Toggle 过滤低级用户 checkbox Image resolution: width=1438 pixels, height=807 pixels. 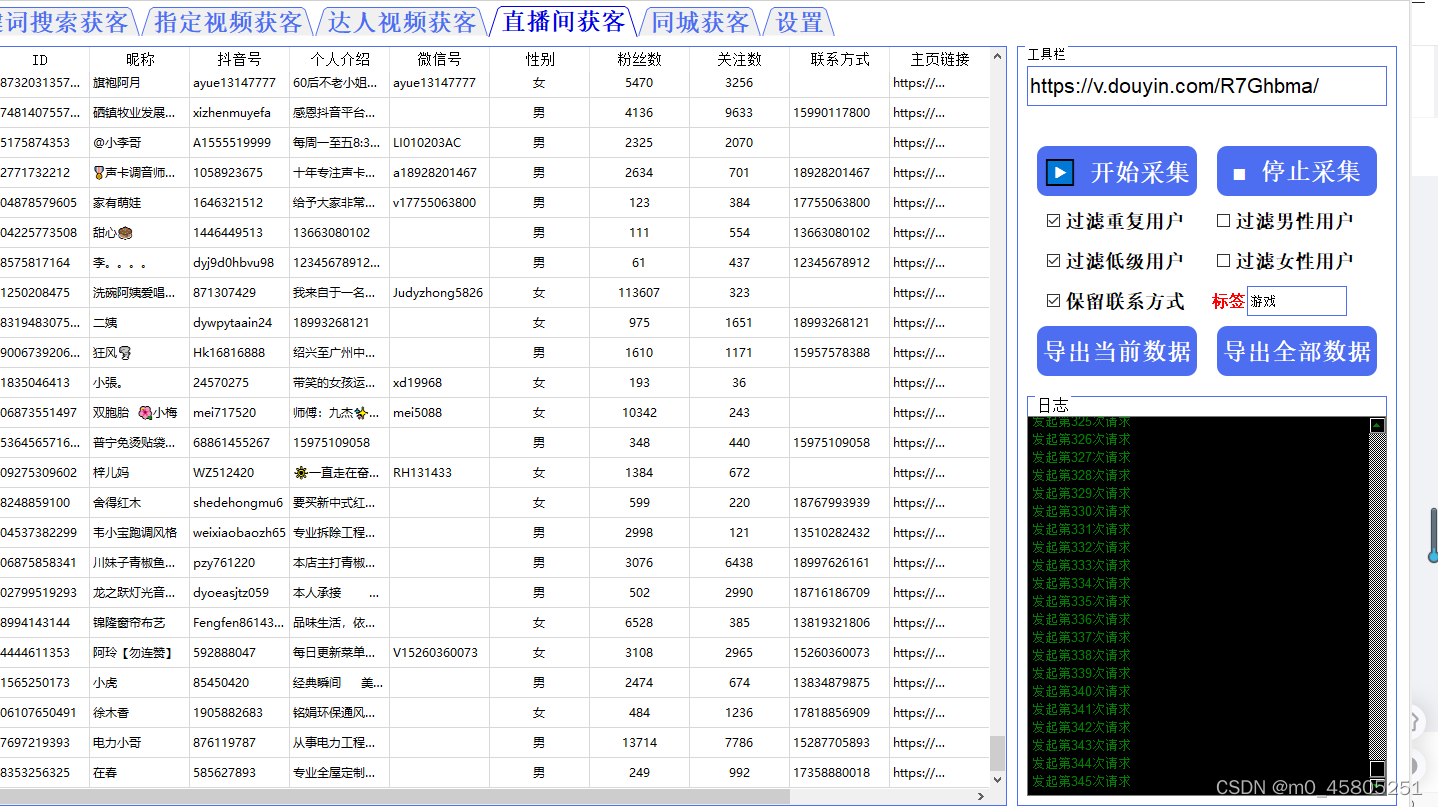[x=1053, y=261]
